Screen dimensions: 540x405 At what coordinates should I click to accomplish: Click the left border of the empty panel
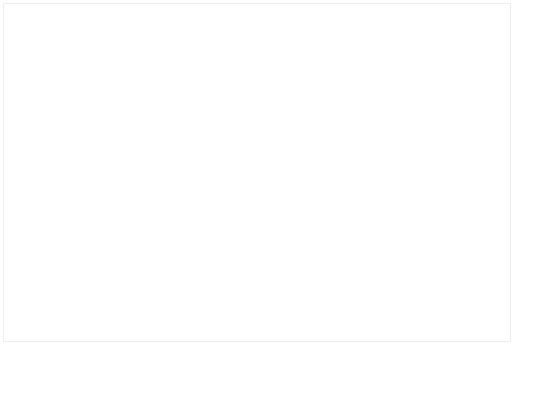tap(4, 173)
